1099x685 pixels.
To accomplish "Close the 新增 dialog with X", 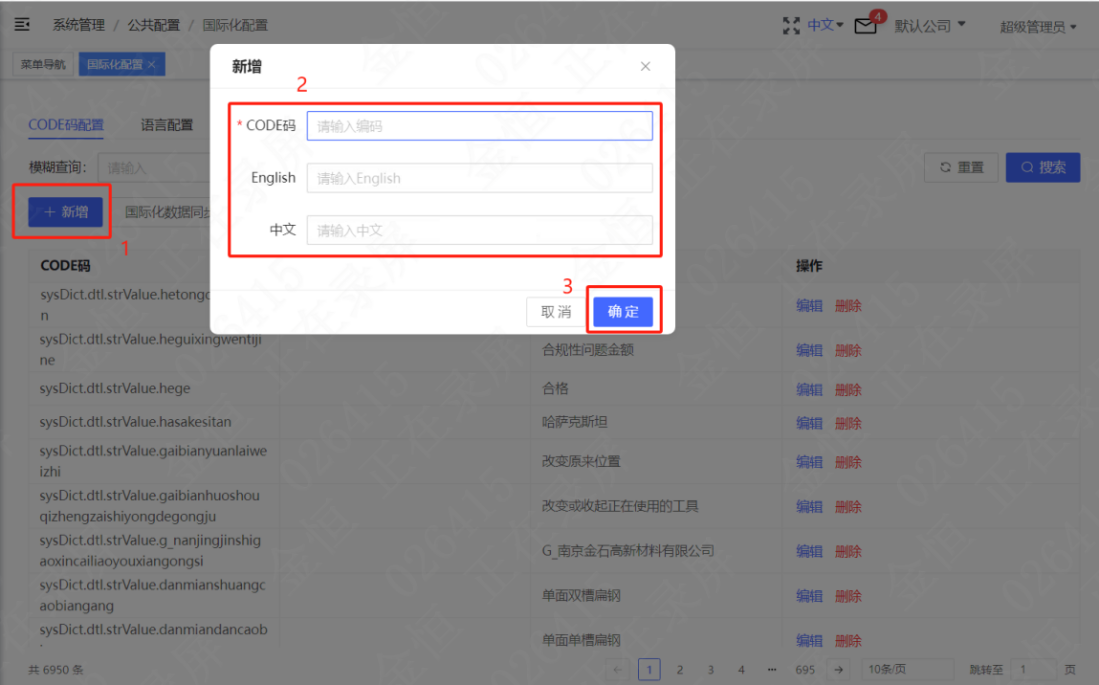I will tap(645, 66).
